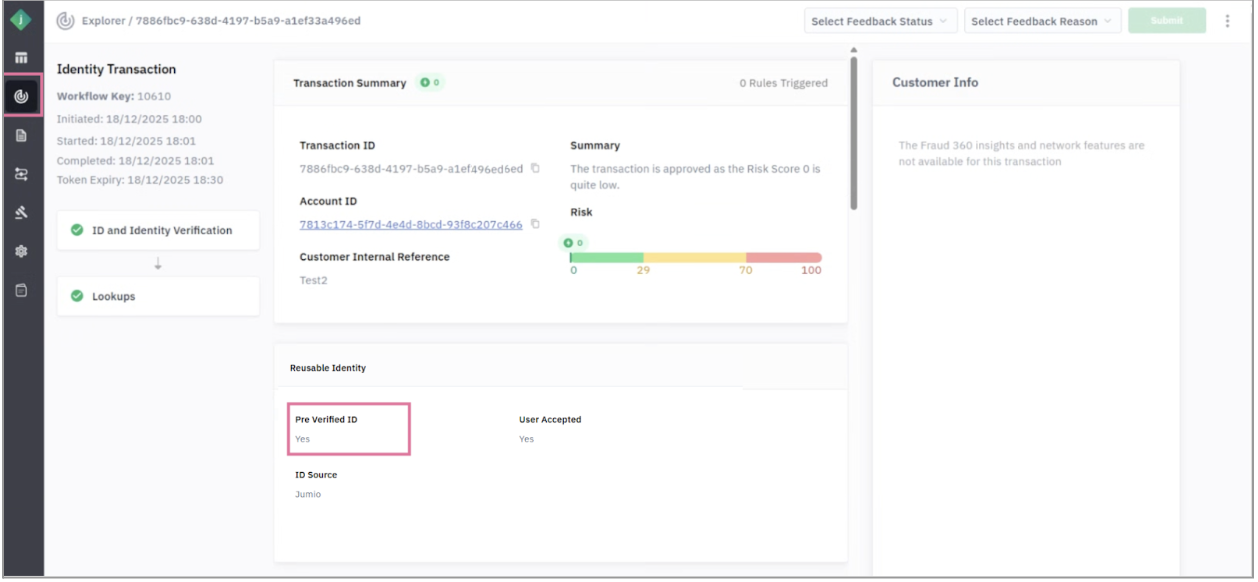Image resolution: width=1258 pixels, height=582 pixels.
Task: Open the Account ID 7813c174 link
Action: click(410, 225)
